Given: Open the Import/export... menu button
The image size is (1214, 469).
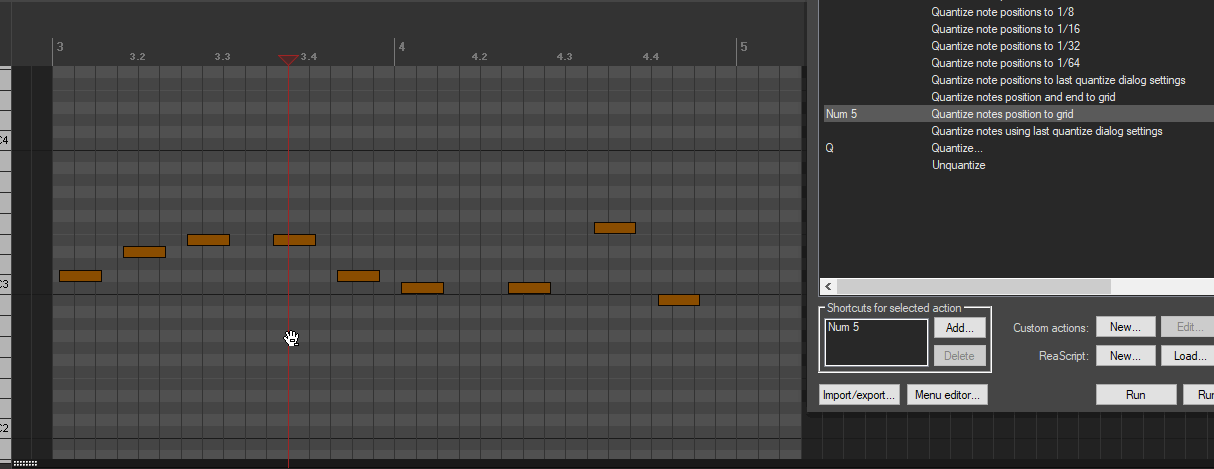Looking at the screenshot, I should pos(860,395).
